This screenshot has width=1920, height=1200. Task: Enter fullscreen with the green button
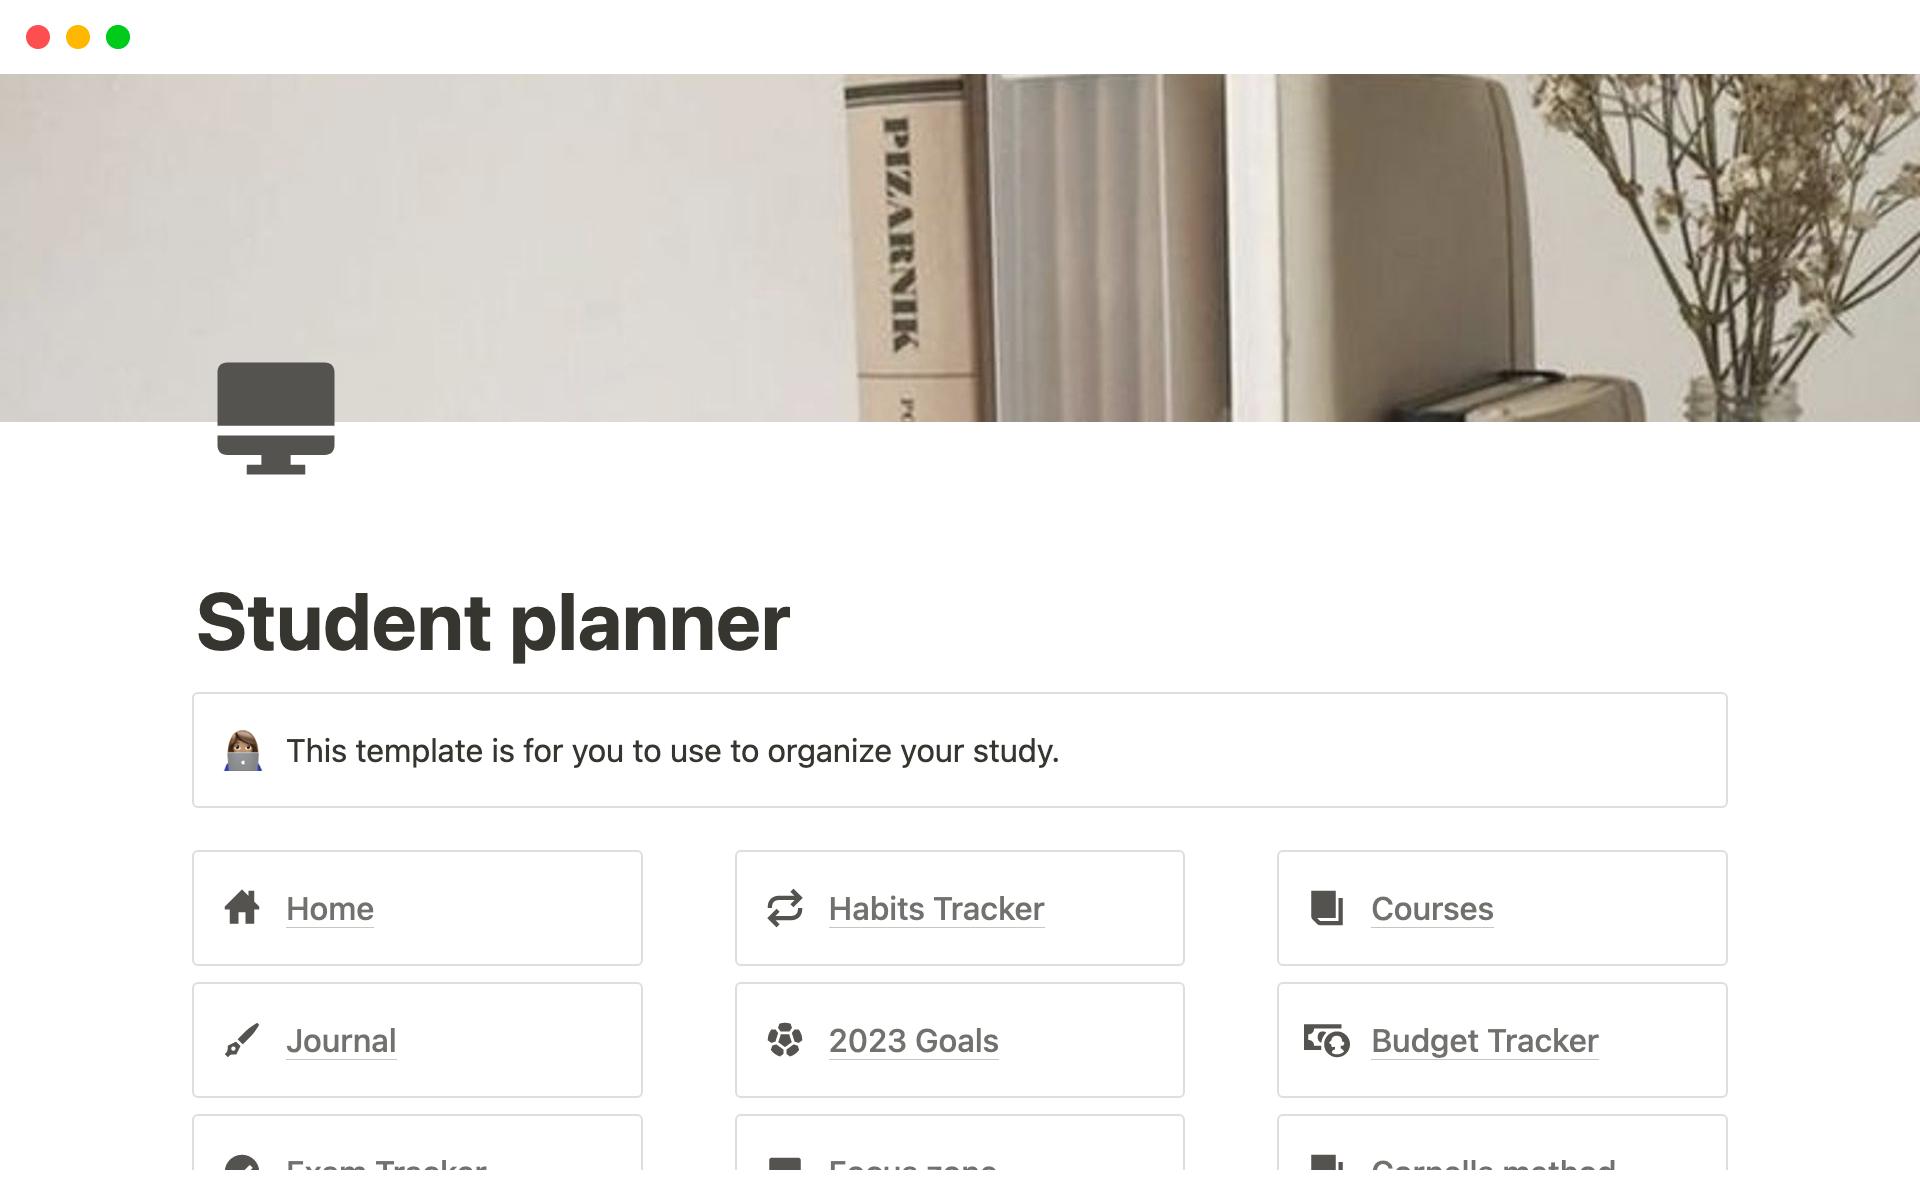[118, 37]
